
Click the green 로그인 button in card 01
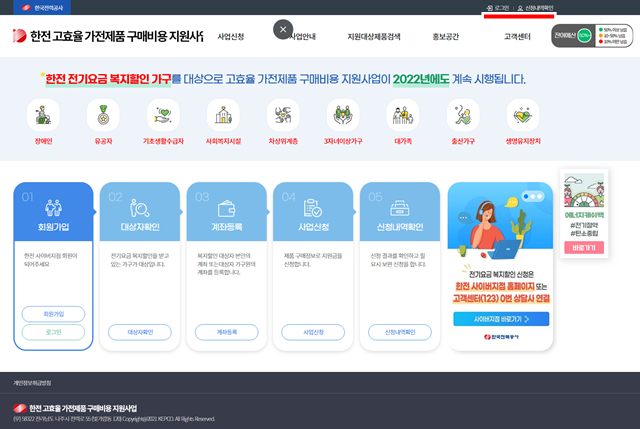pyautogui.click(x=53, y=332)
